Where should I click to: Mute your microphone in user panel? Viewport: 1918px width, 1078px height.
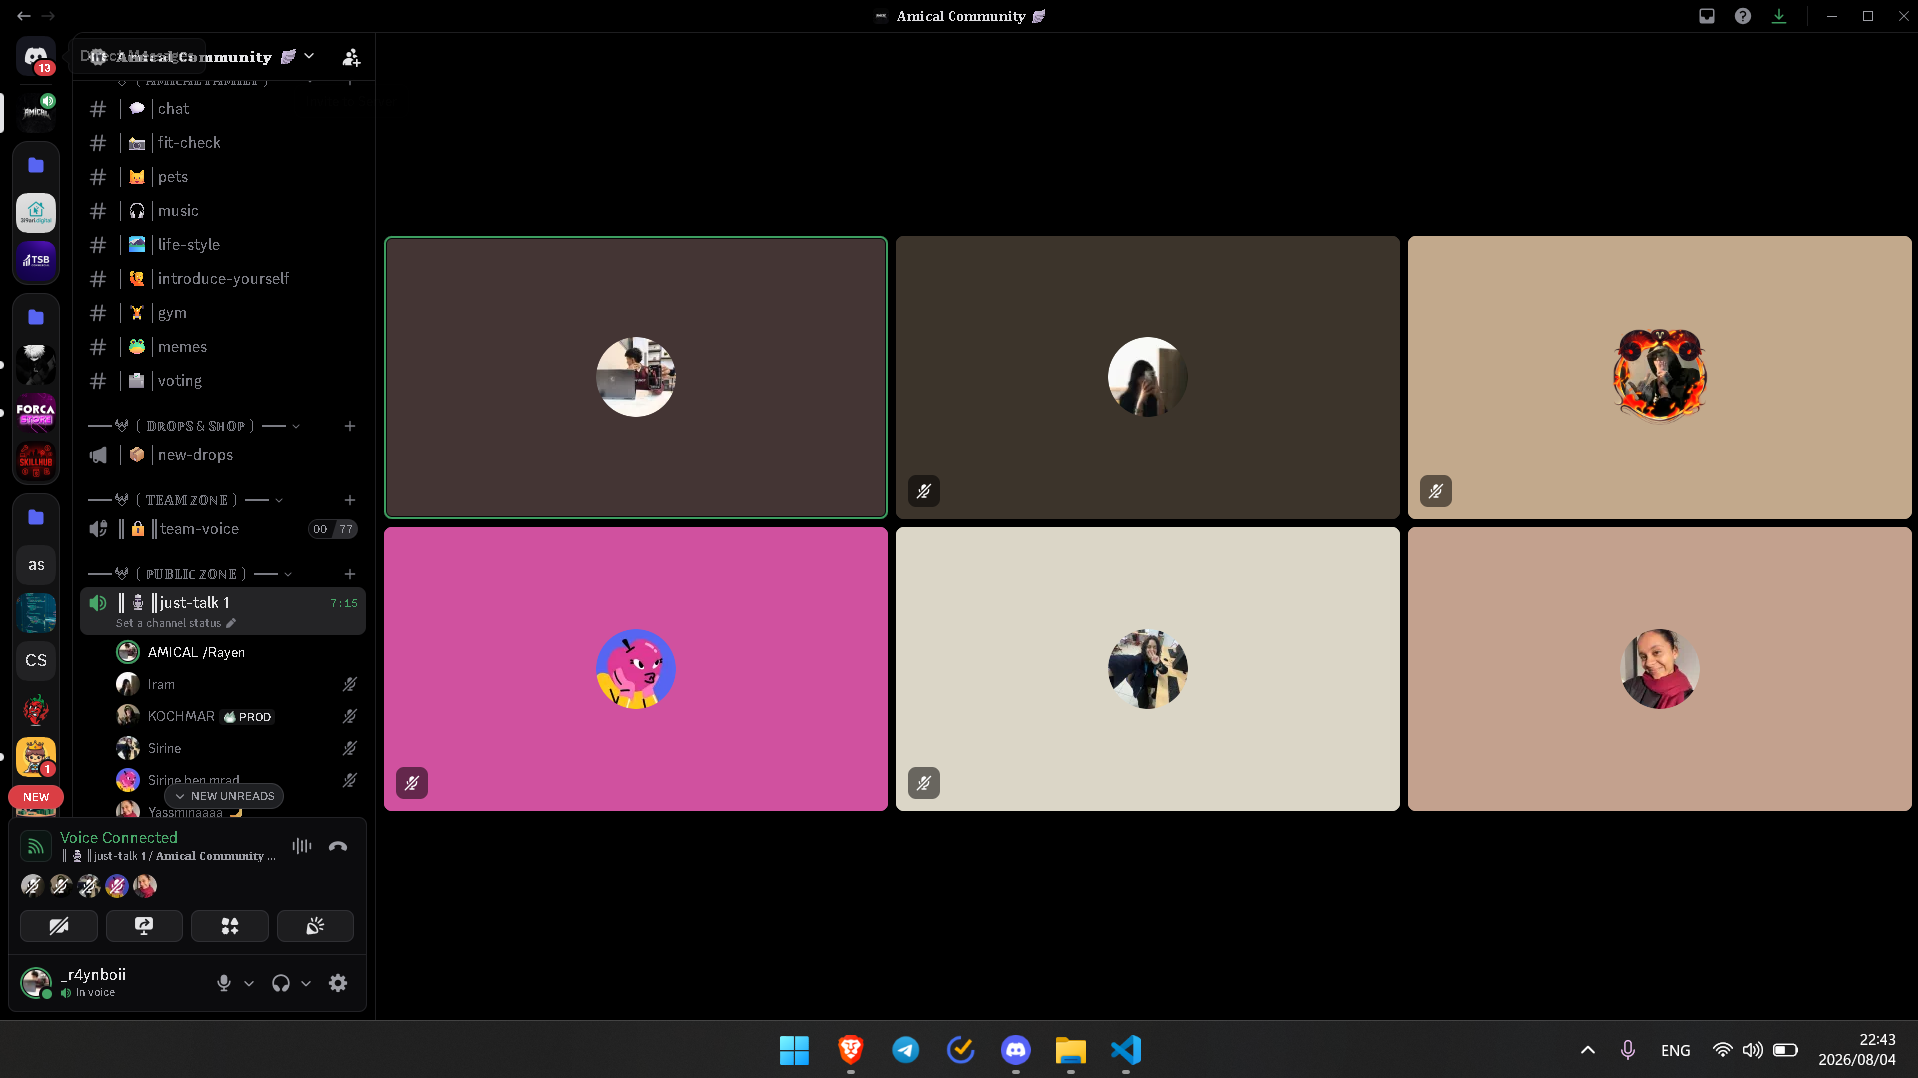point(224,983)
